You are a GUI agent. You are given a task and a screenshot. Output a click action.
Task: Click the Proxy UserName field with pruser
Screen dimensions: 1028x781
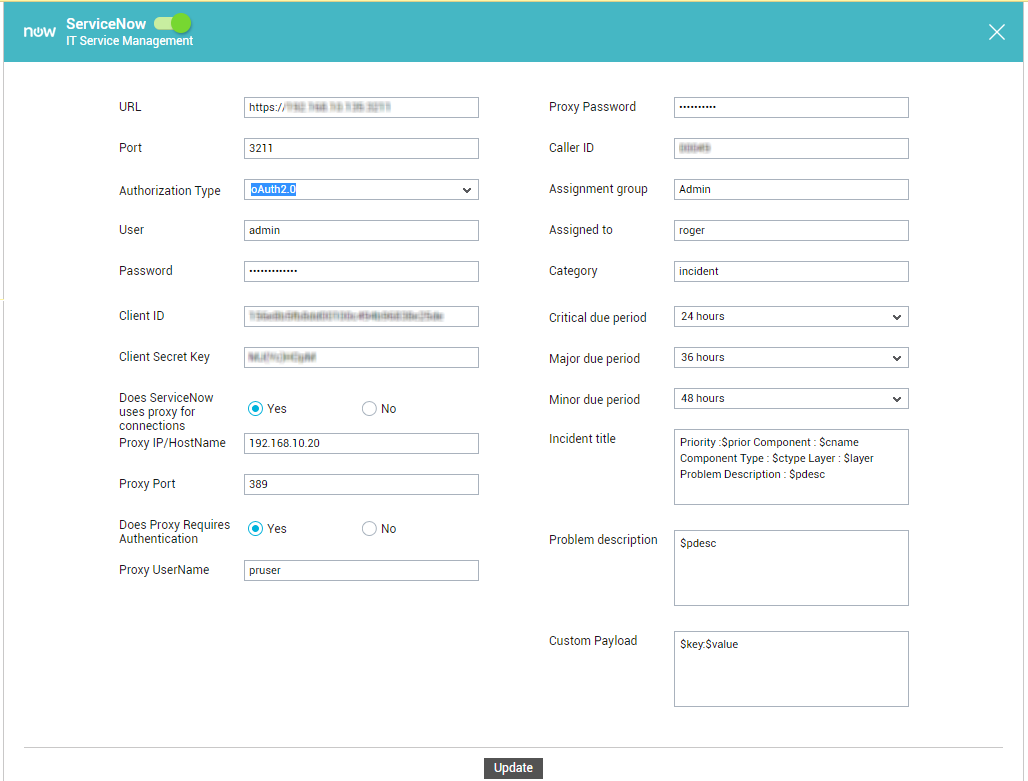(361, 571)
